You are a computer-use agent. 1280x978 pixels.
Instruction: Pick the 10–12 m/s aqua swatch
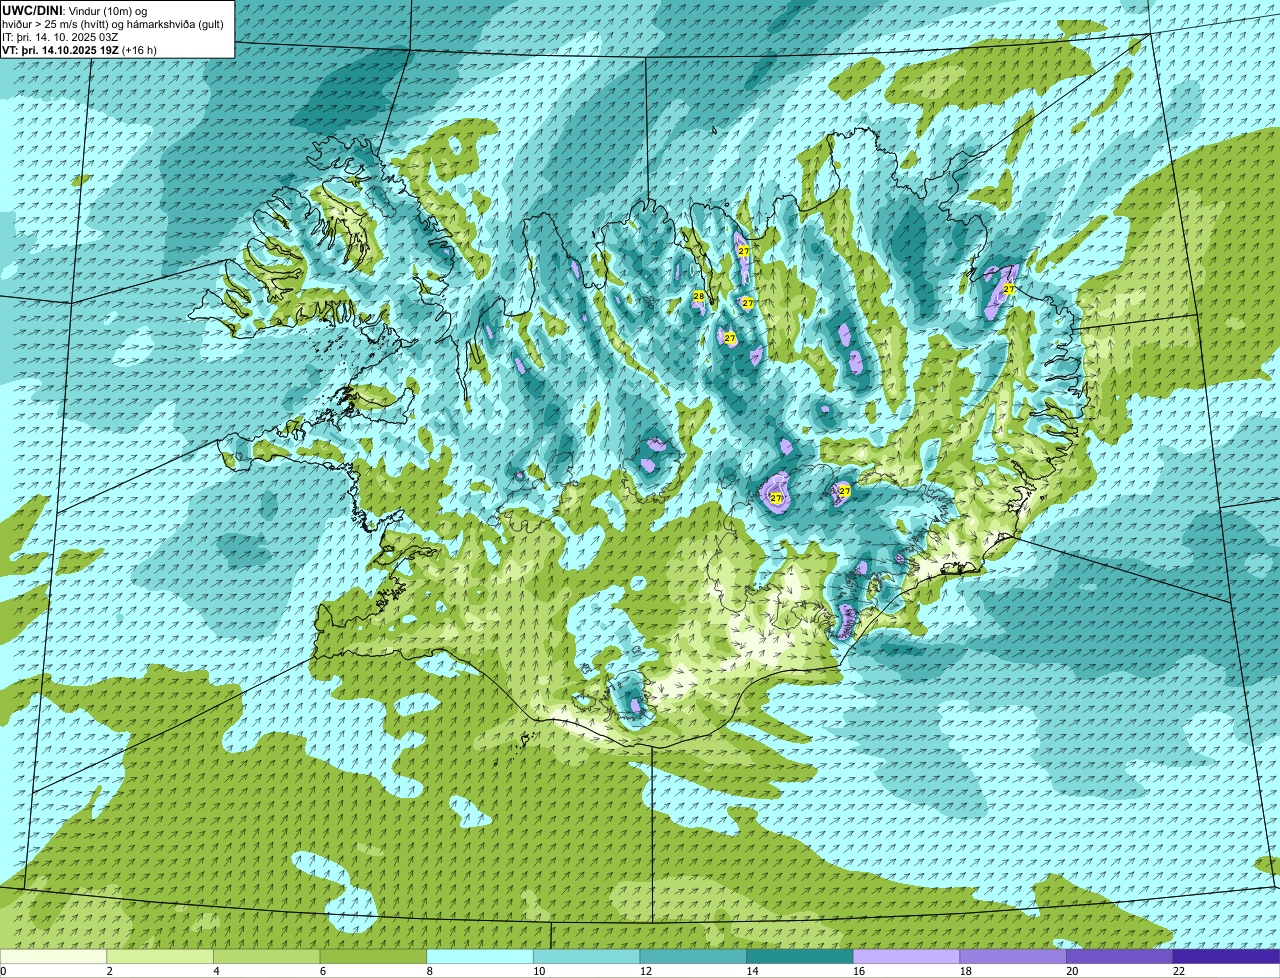[586, 956]
